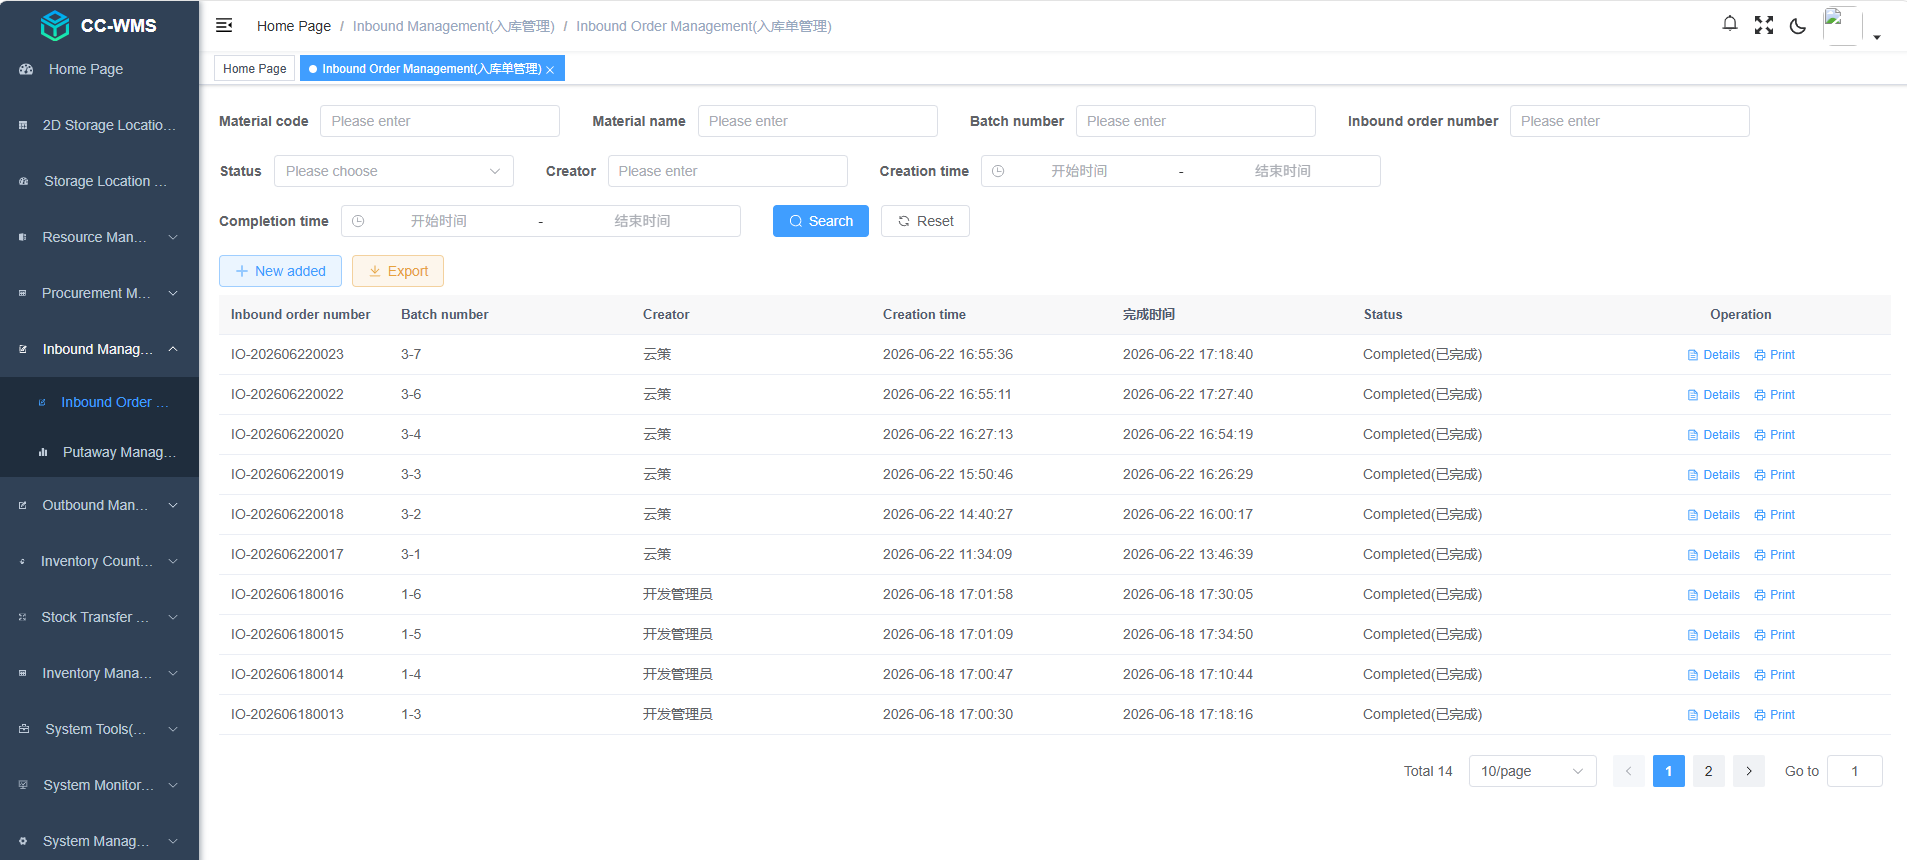
Task: Collapse the sidebar with the hamburger icon
Action: 224,25
